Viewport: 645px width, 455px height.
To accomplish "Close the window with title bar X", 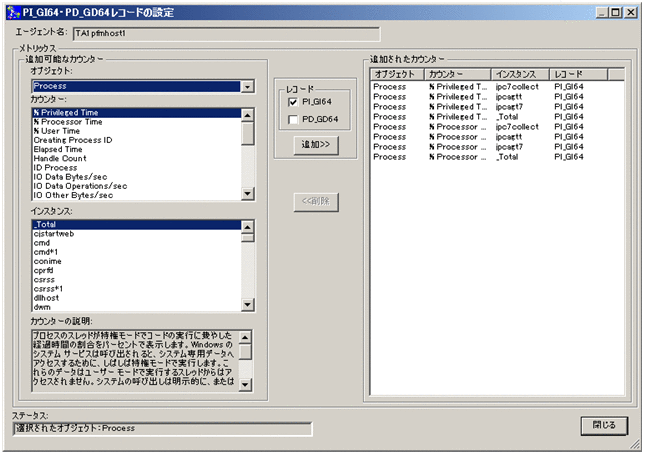I will point(630,13).
